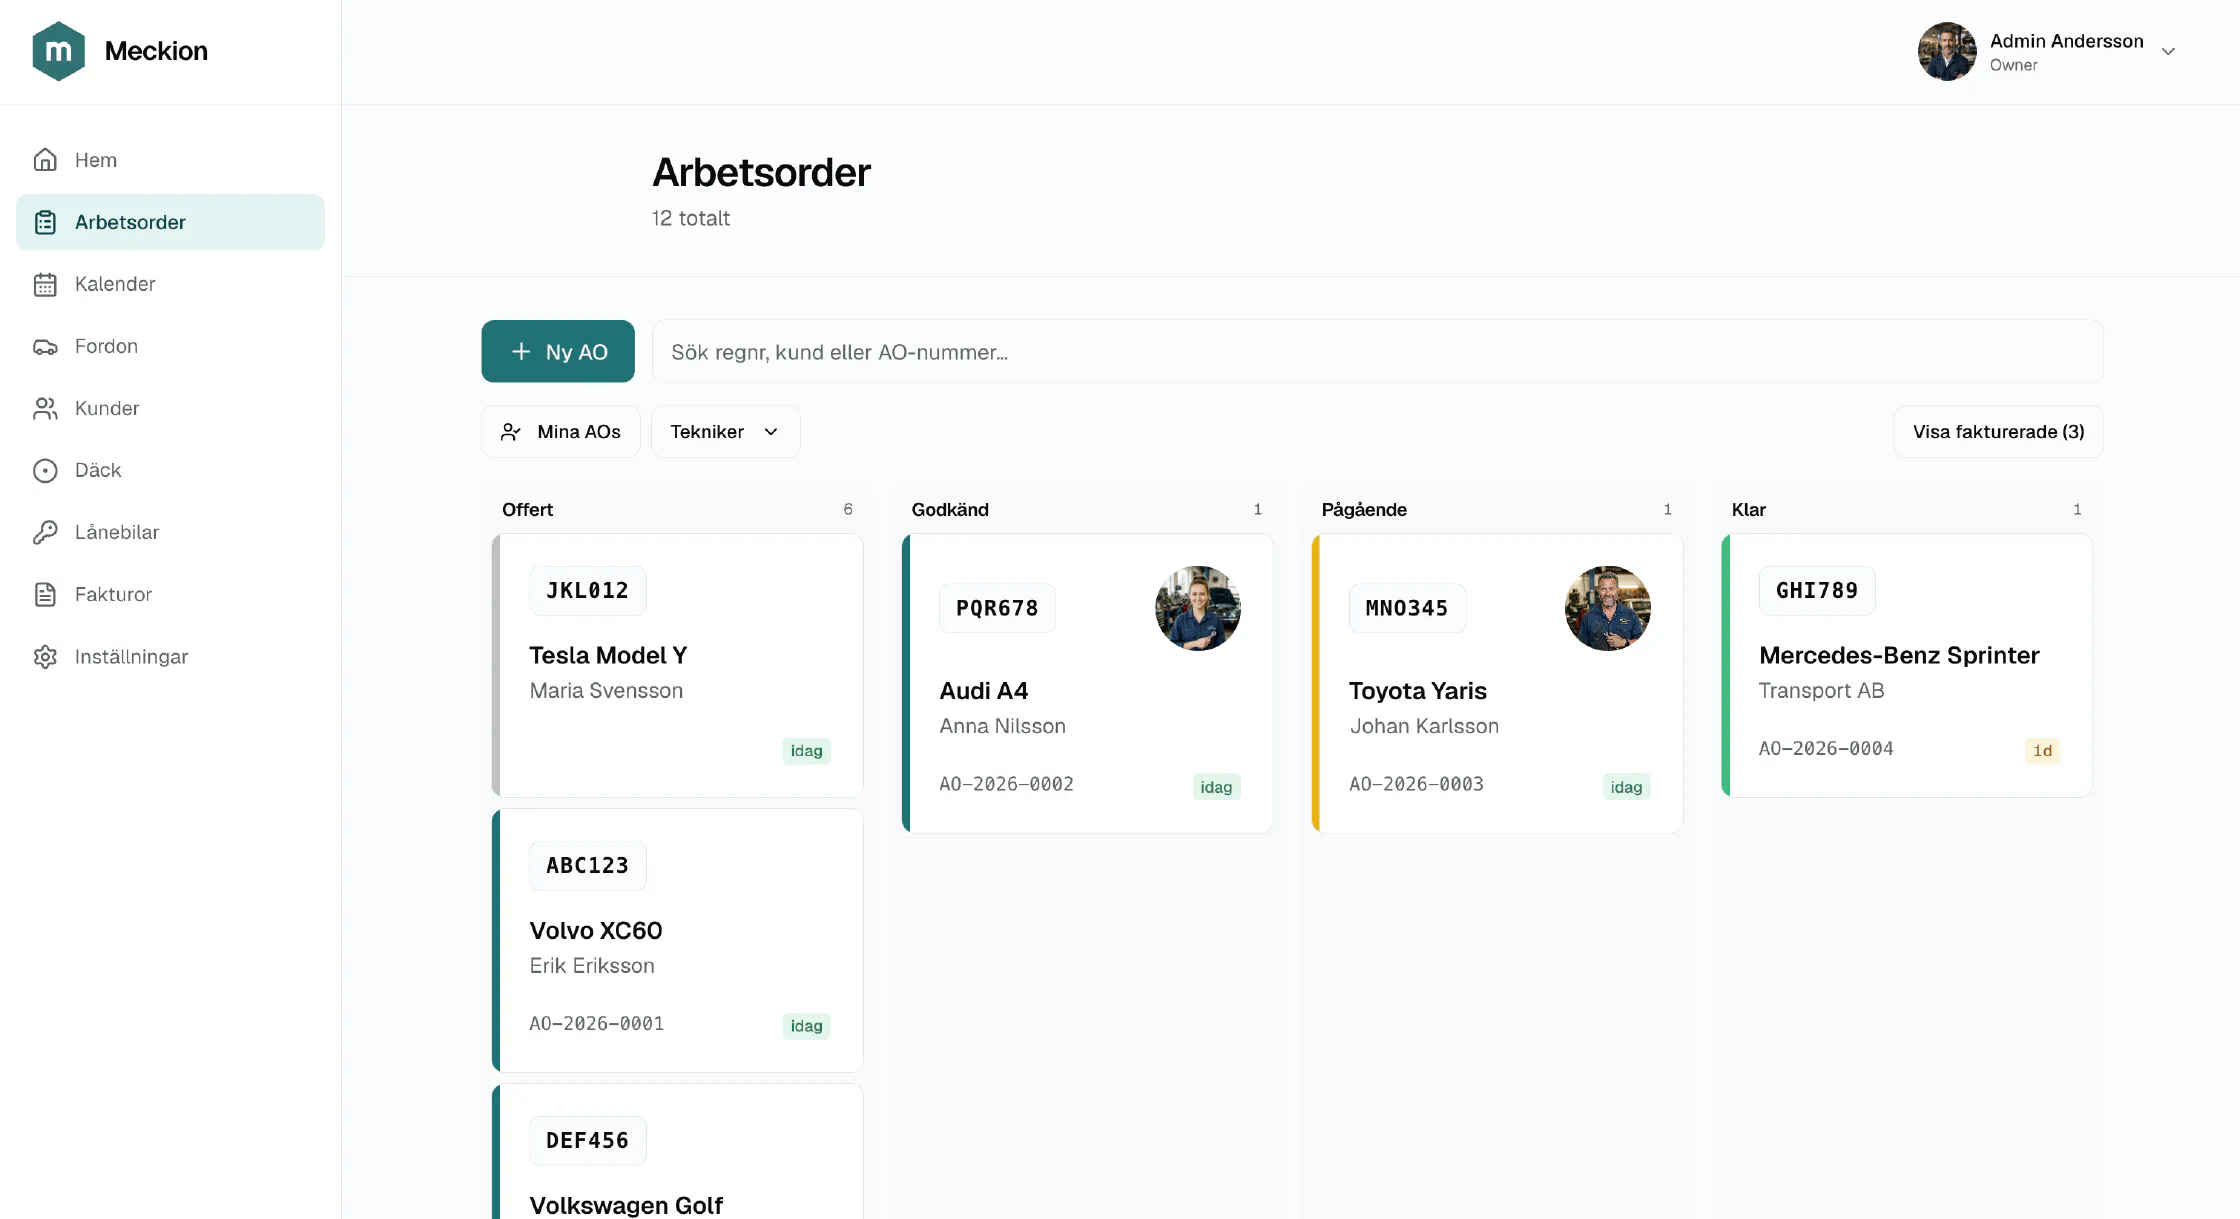Click the Kunder people icon
The image size is (2240, 1219).
(x=45, y=408)
